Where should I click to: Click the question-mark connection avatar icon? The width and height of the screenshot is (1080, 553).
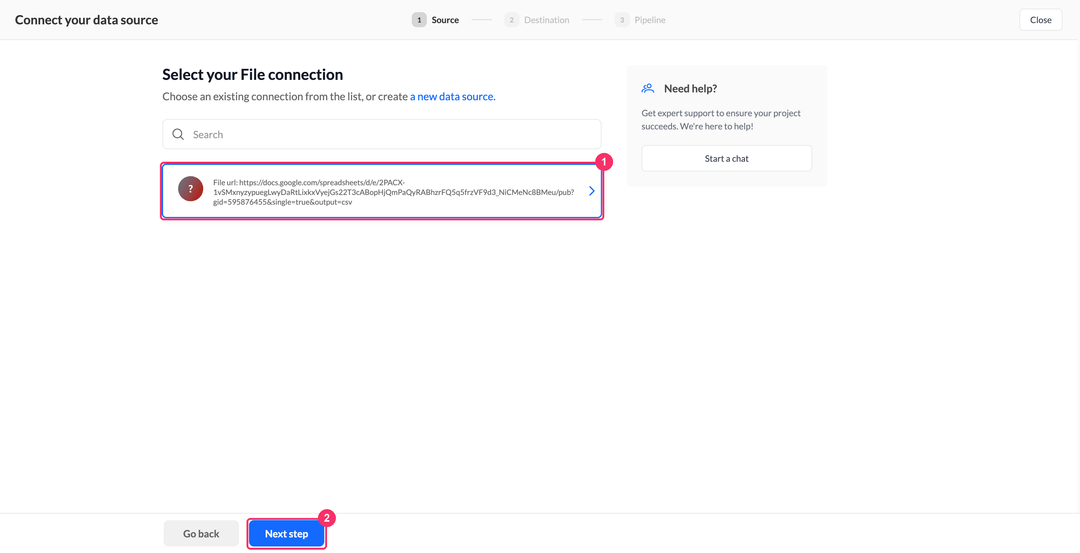[x=191, y=189]
